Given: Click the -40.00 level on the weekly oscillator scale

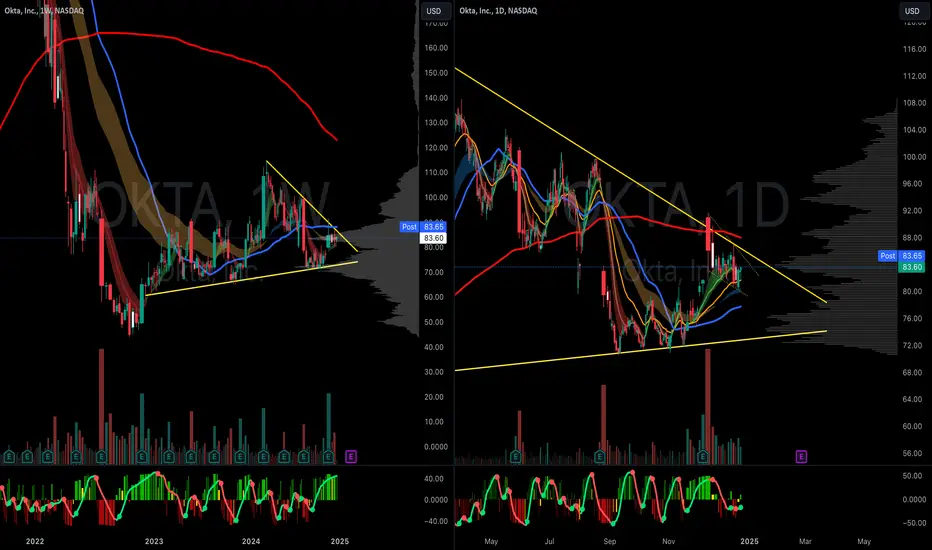Looking at the screenshot, I should pos(436,521).
